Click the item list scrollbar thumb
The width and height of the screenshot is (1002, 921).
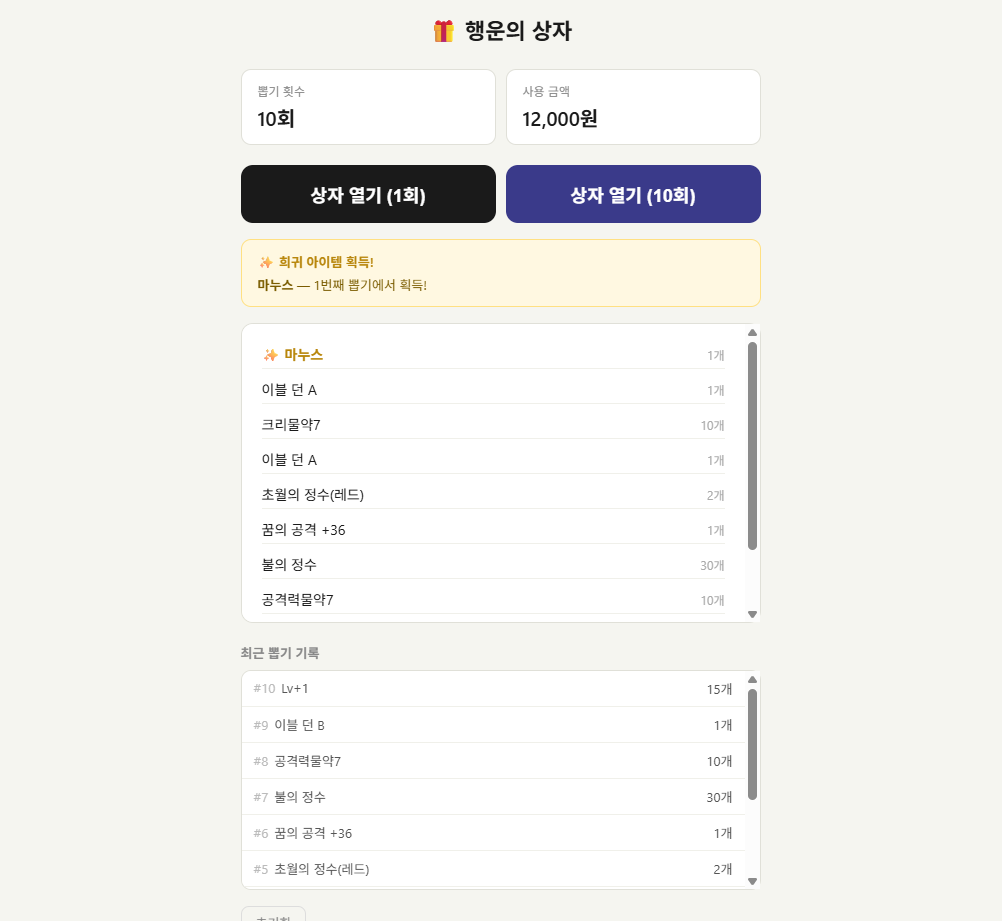752,445
